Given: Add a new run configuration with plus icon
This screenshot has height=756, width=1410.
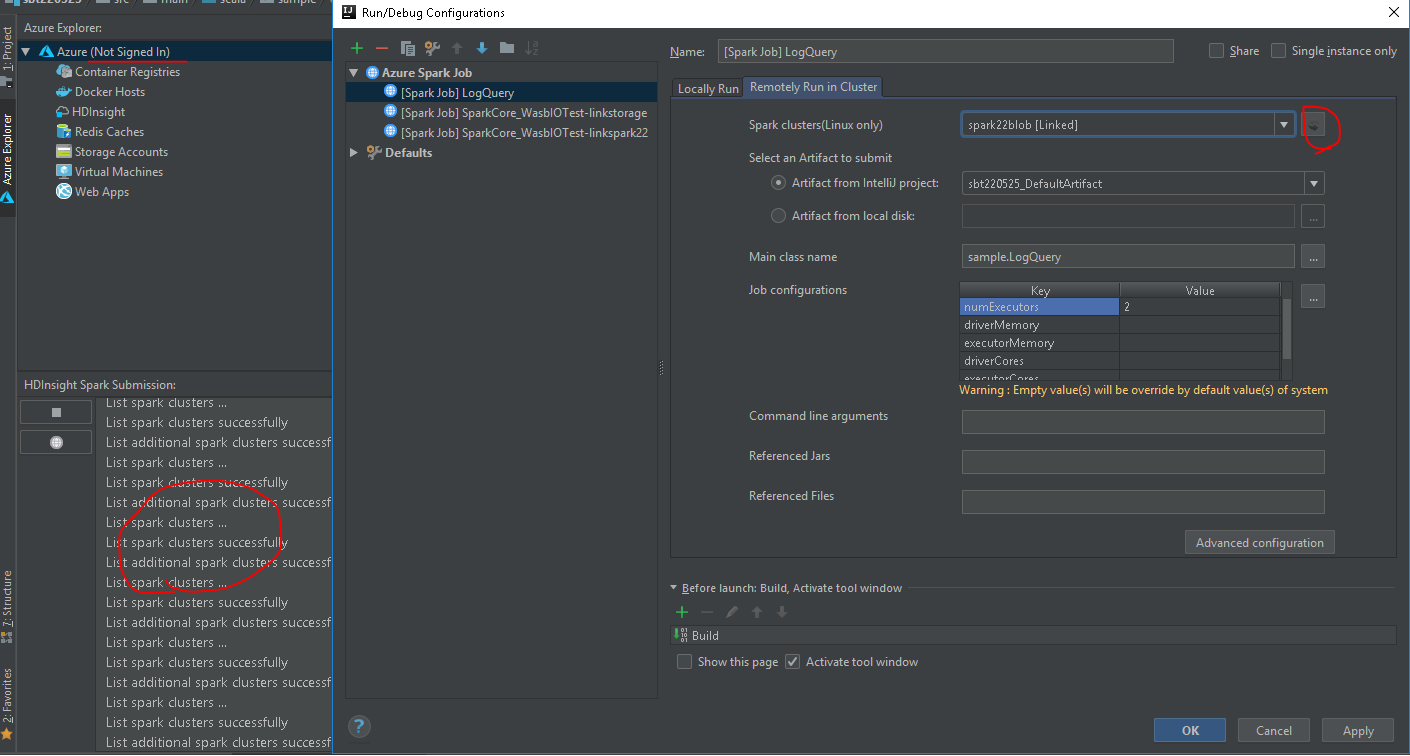Looking at the screenshot, I should click(x=356, y=47).
